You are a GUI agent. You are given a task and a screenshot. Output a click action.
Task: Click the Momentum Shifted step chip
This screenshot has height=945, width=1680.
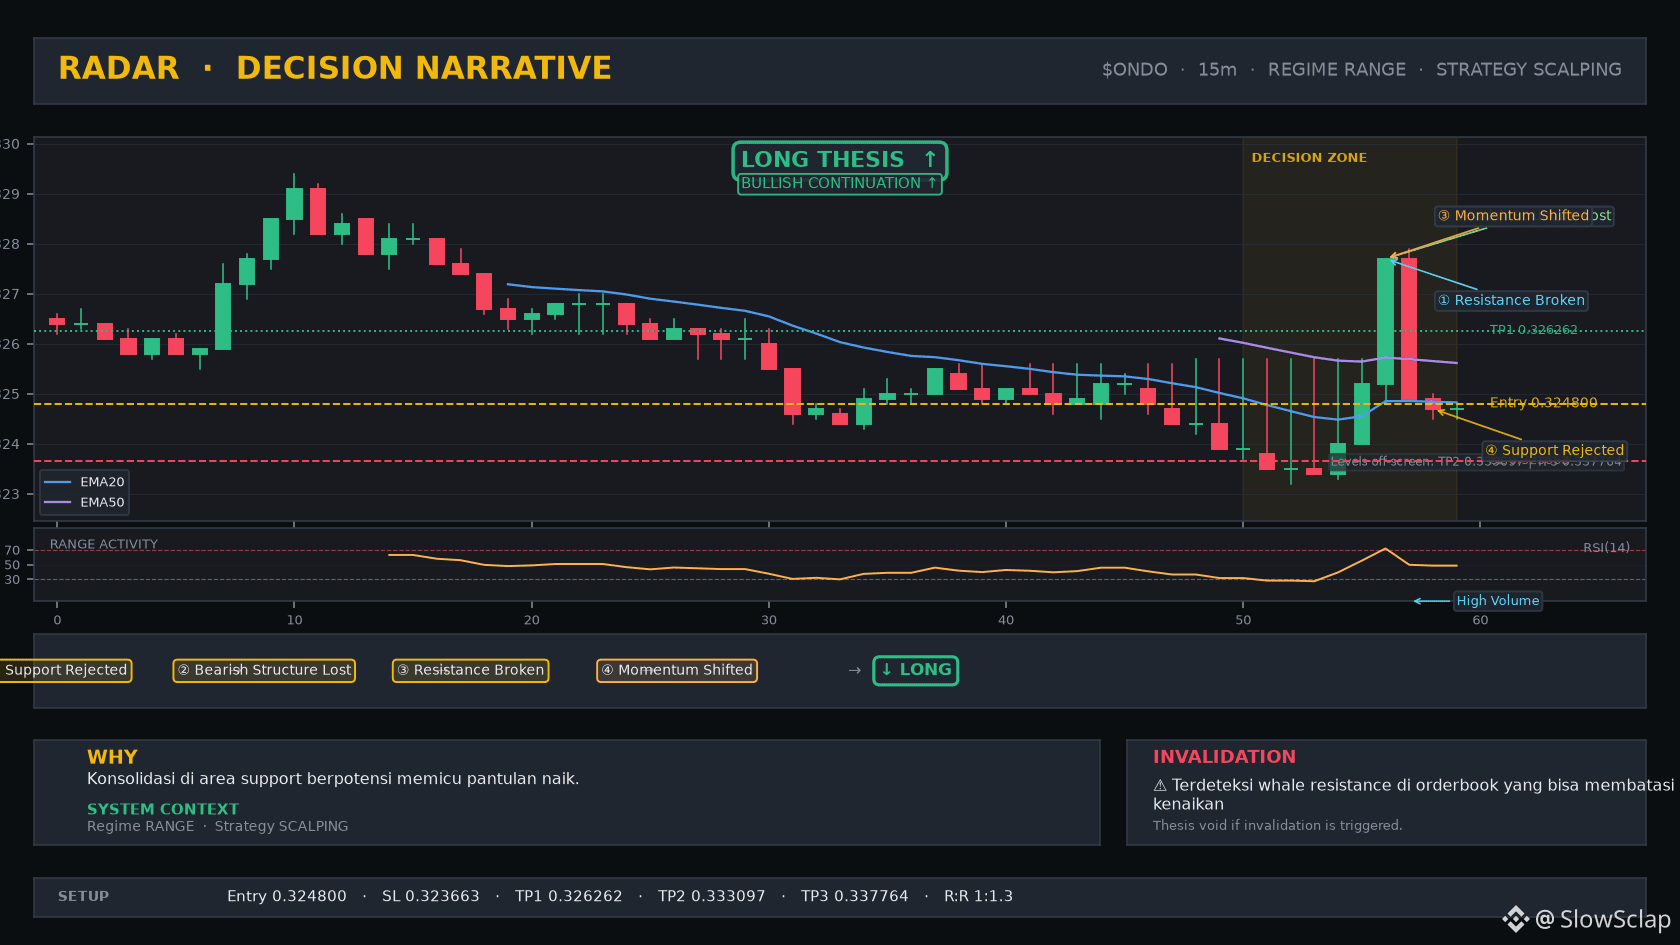[677, 670]
